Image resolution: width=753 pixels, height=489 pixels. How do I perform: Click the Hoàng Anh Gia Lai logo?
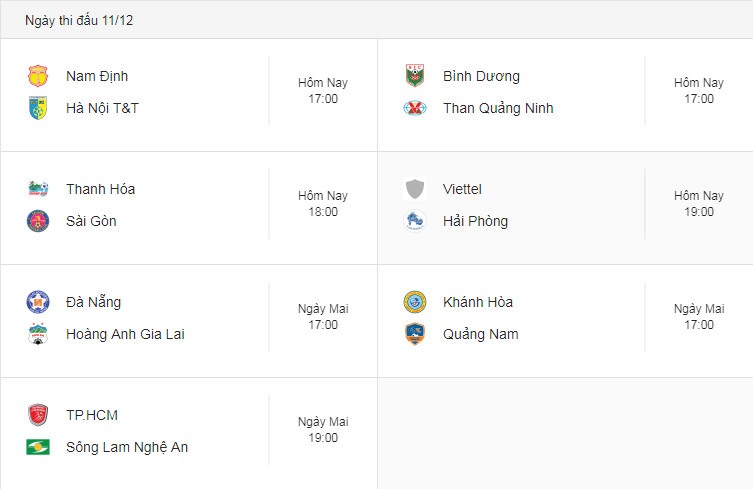38,334
